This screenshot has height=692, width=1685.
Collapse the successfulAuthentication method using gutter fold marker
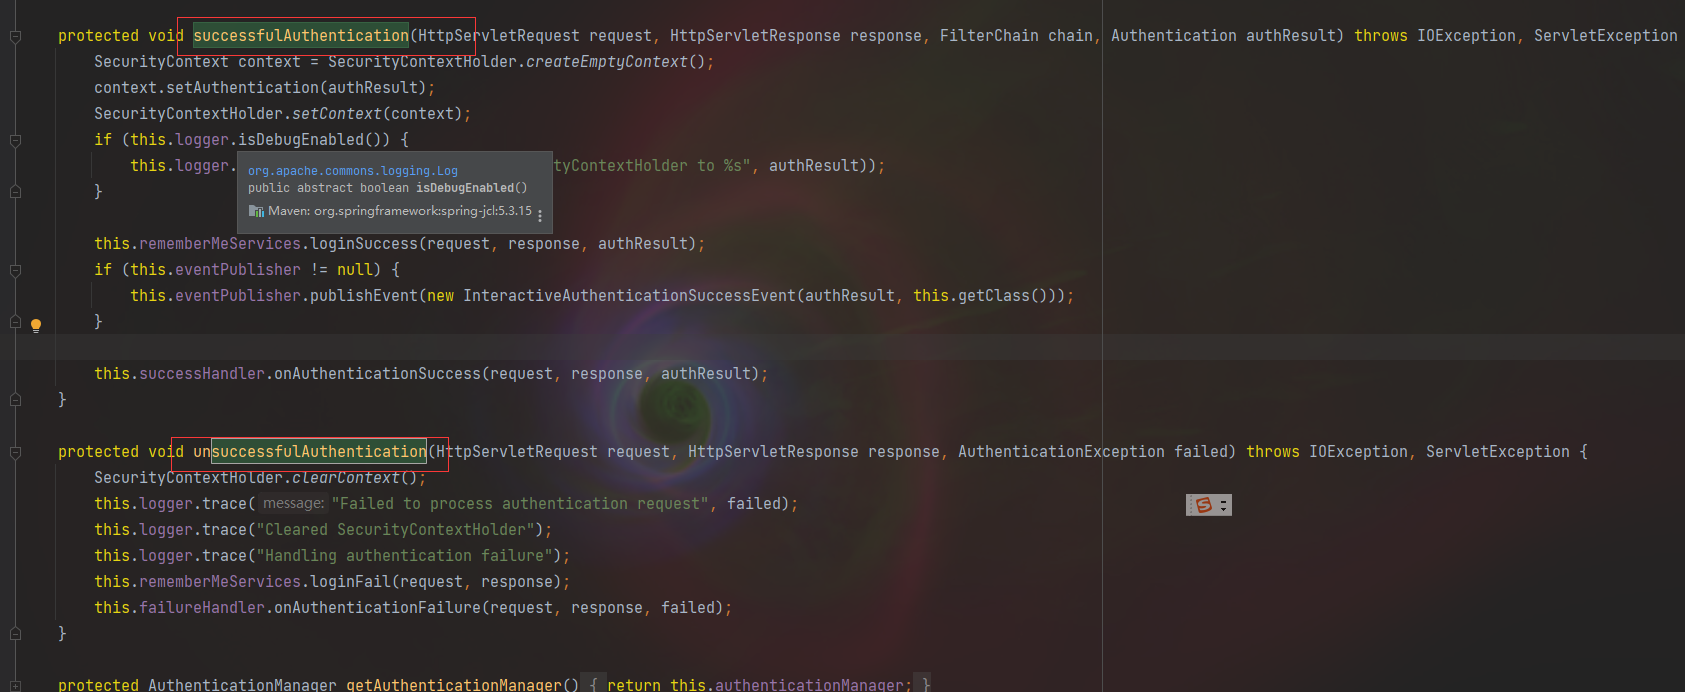tap(15, 36)
